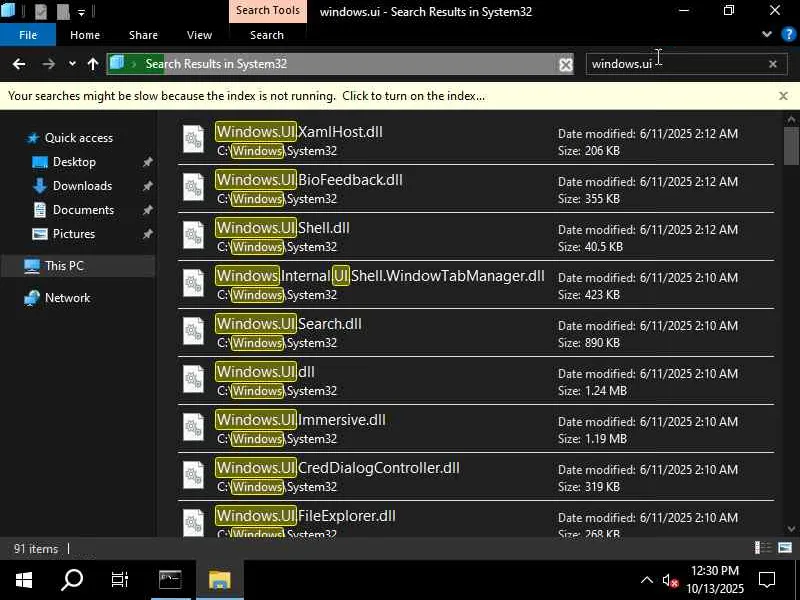Click the pin icon beside Documents
Image resolution: width=800 pixels, height=600 pixels.
pyautogui.click(x=147, y=210)
